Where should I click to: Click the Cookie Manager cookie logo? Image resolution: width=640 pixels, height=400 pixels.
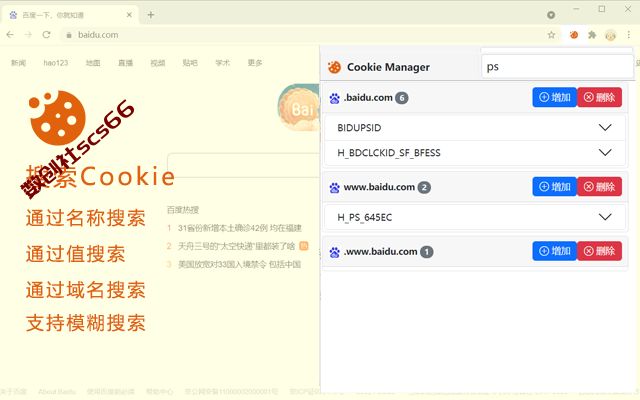[334, 67]
